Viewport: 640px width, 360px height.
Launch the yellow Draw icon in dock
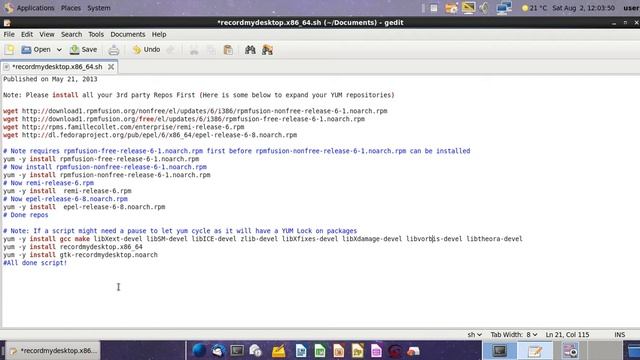tap(357, 350)
